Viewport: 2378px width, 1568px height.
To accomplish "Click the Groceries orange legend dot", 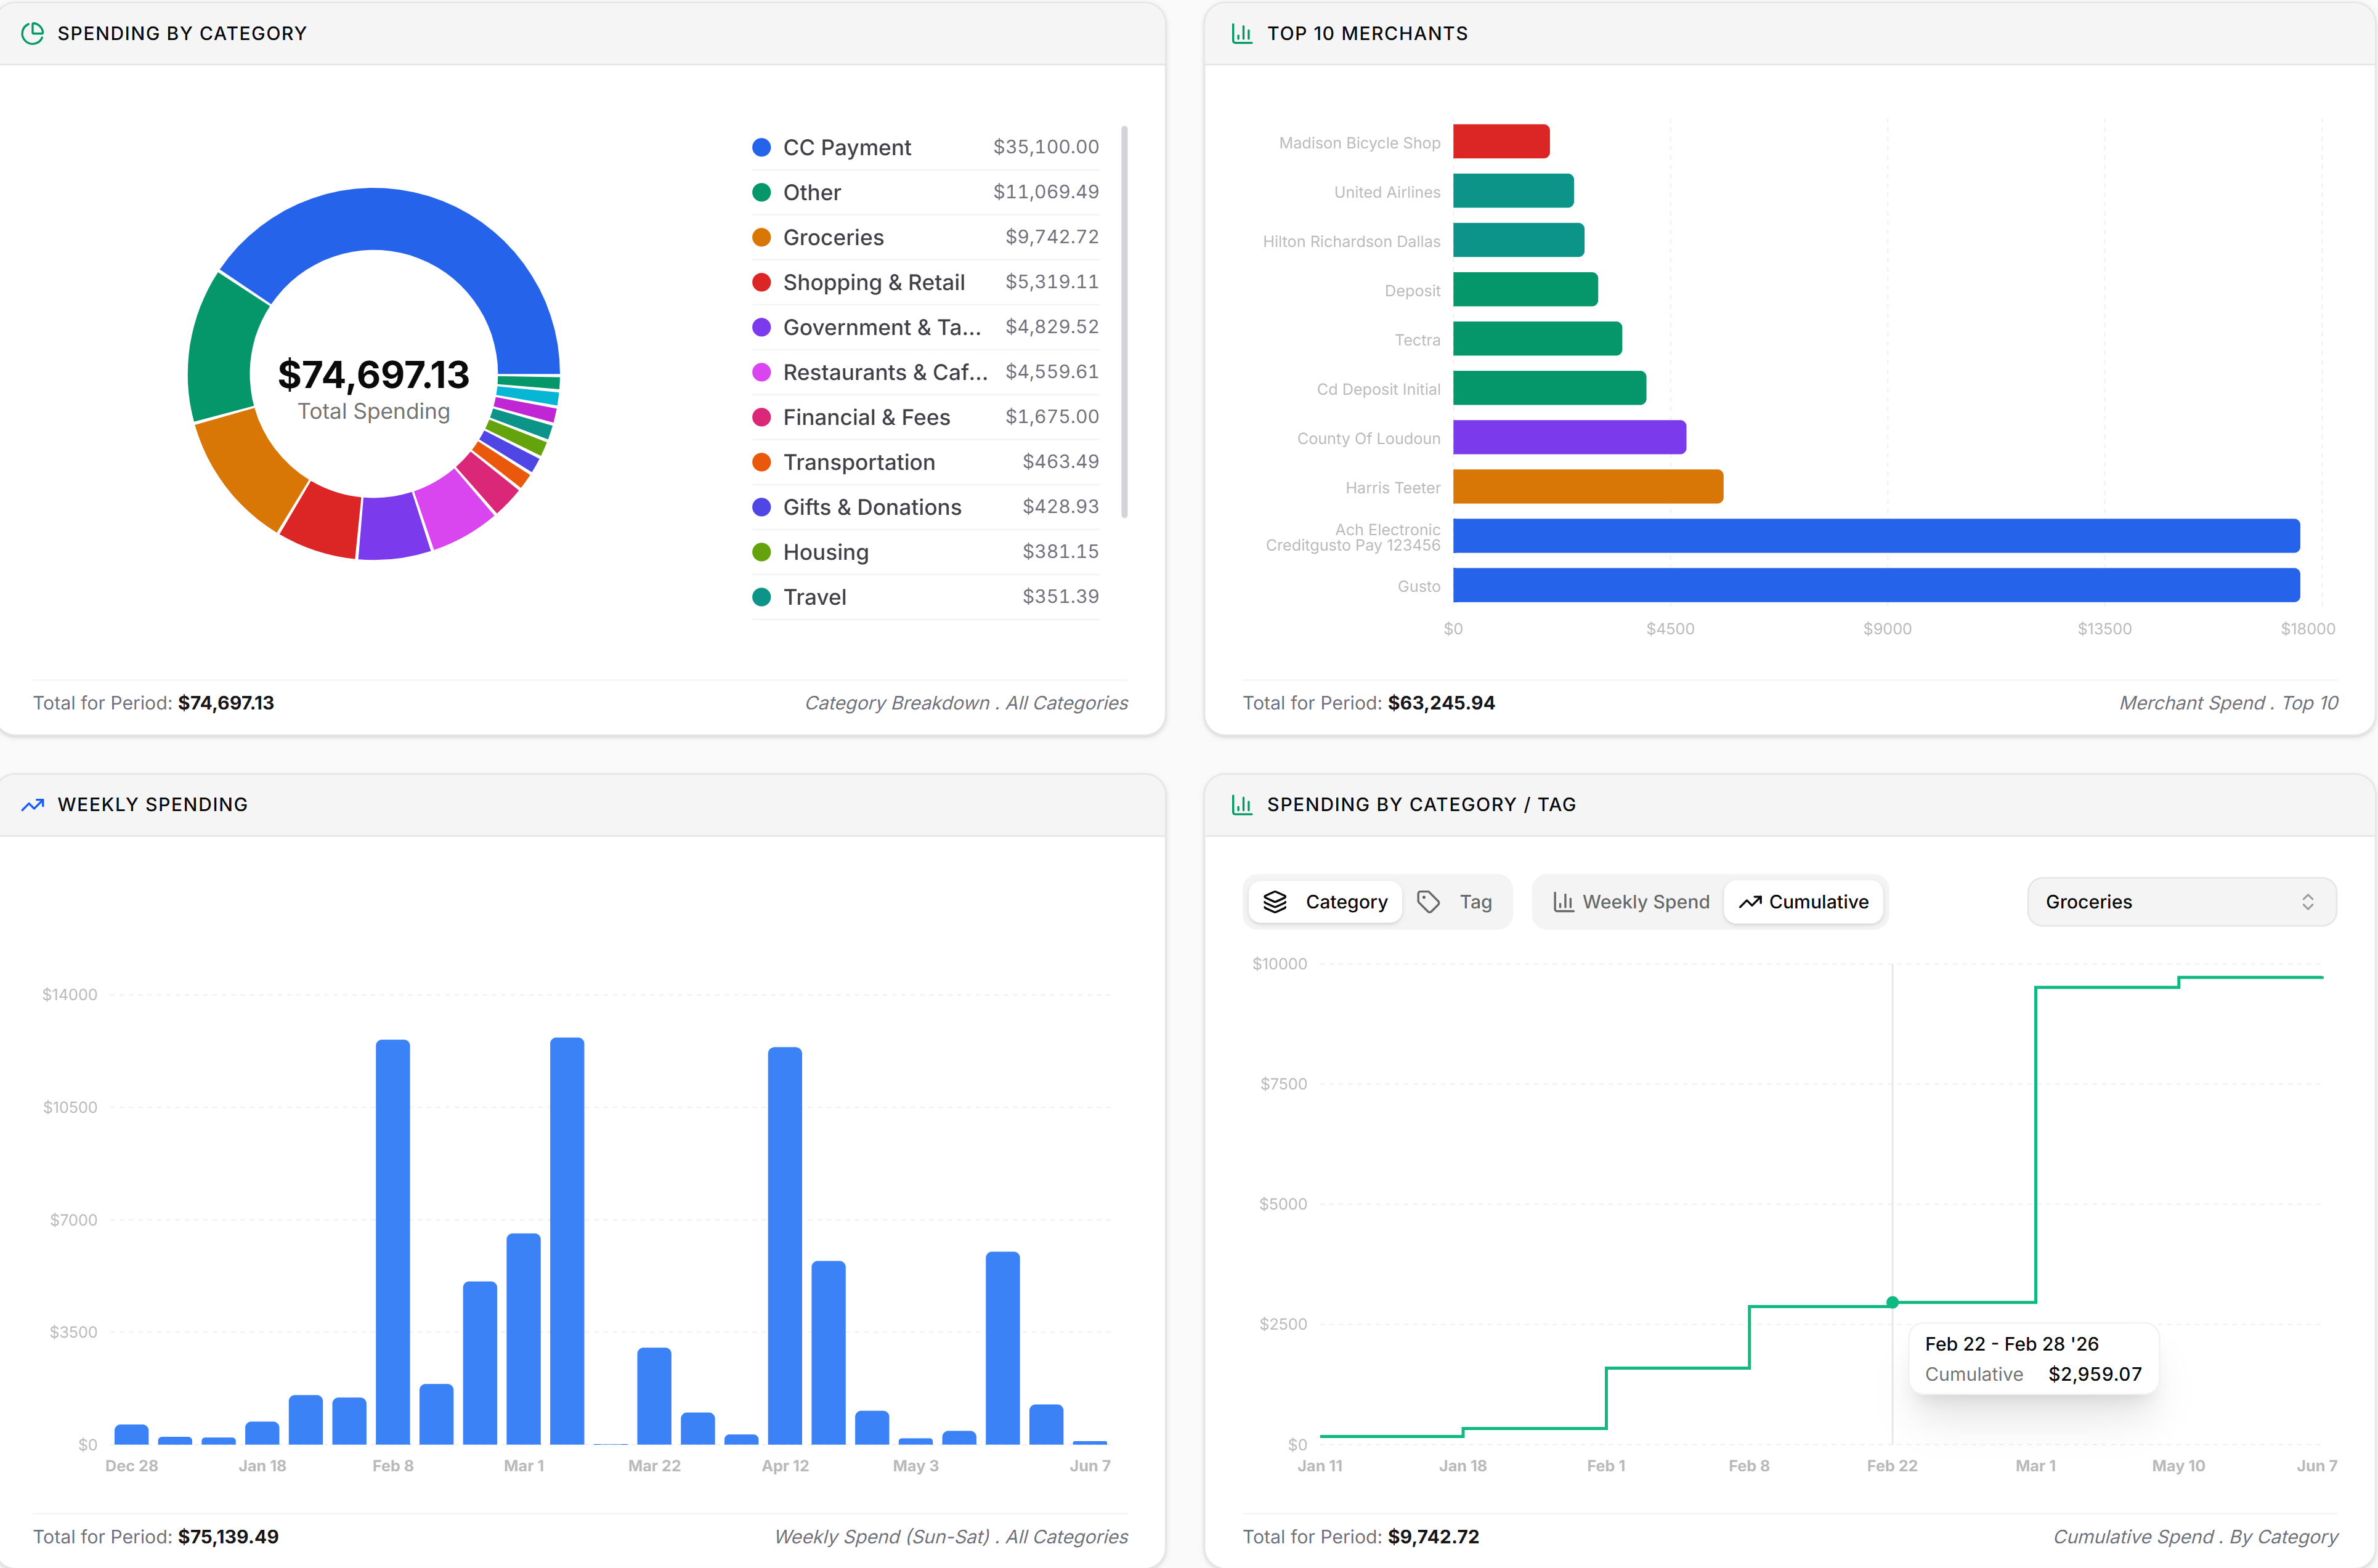I will pos(761,237).
